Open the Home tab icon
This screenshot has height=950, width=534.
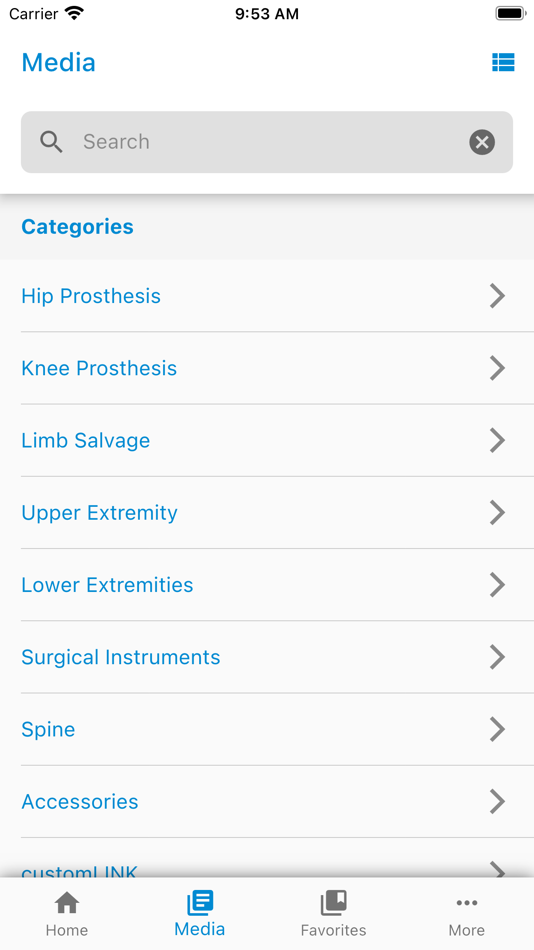click(67, 903)
